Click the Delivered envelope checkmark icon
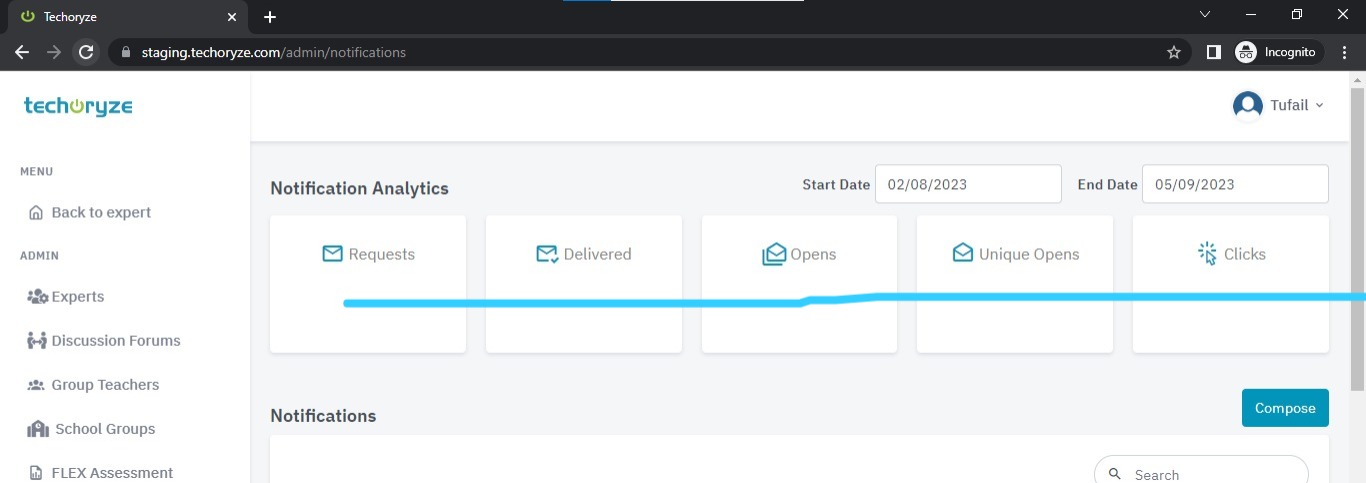Image resolution: width=1366 pixels, height=483 pixels. [x=547, y=254]
